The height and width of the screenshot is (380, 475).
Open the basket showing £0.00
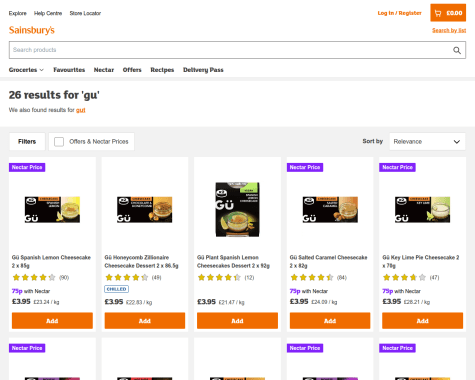pyautogui.click(x=448, y=13)
